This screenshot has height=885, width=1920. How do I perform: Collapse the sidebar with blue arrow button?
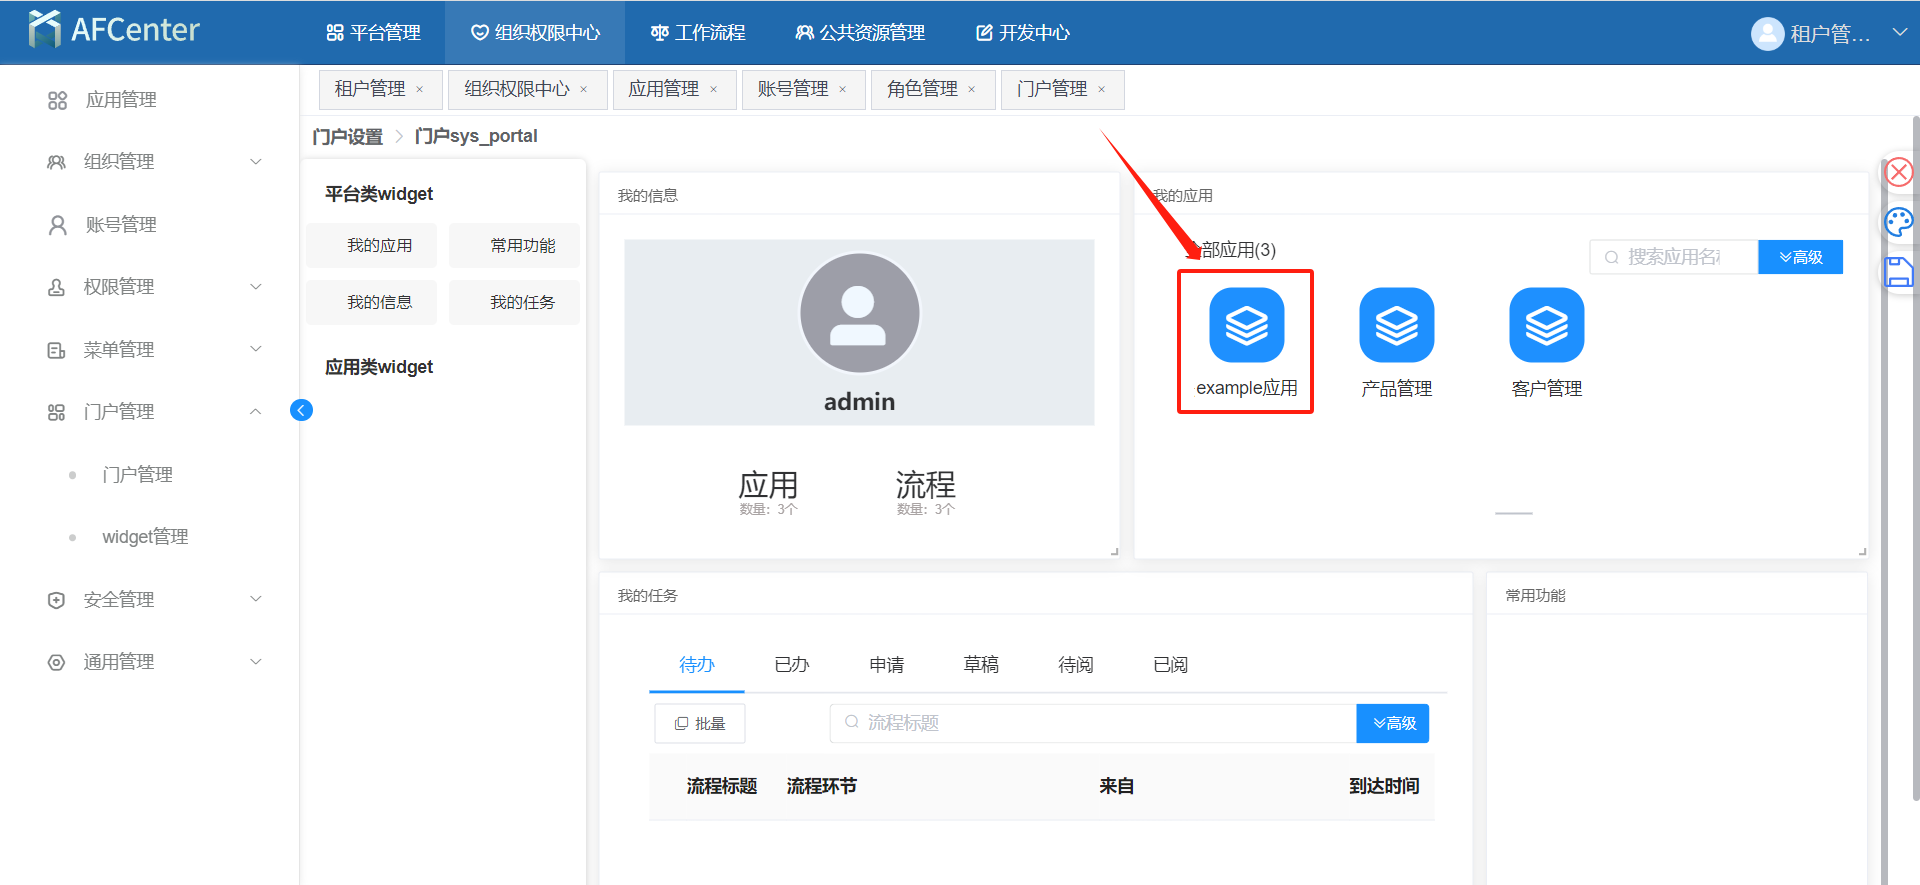click(301, 410)
